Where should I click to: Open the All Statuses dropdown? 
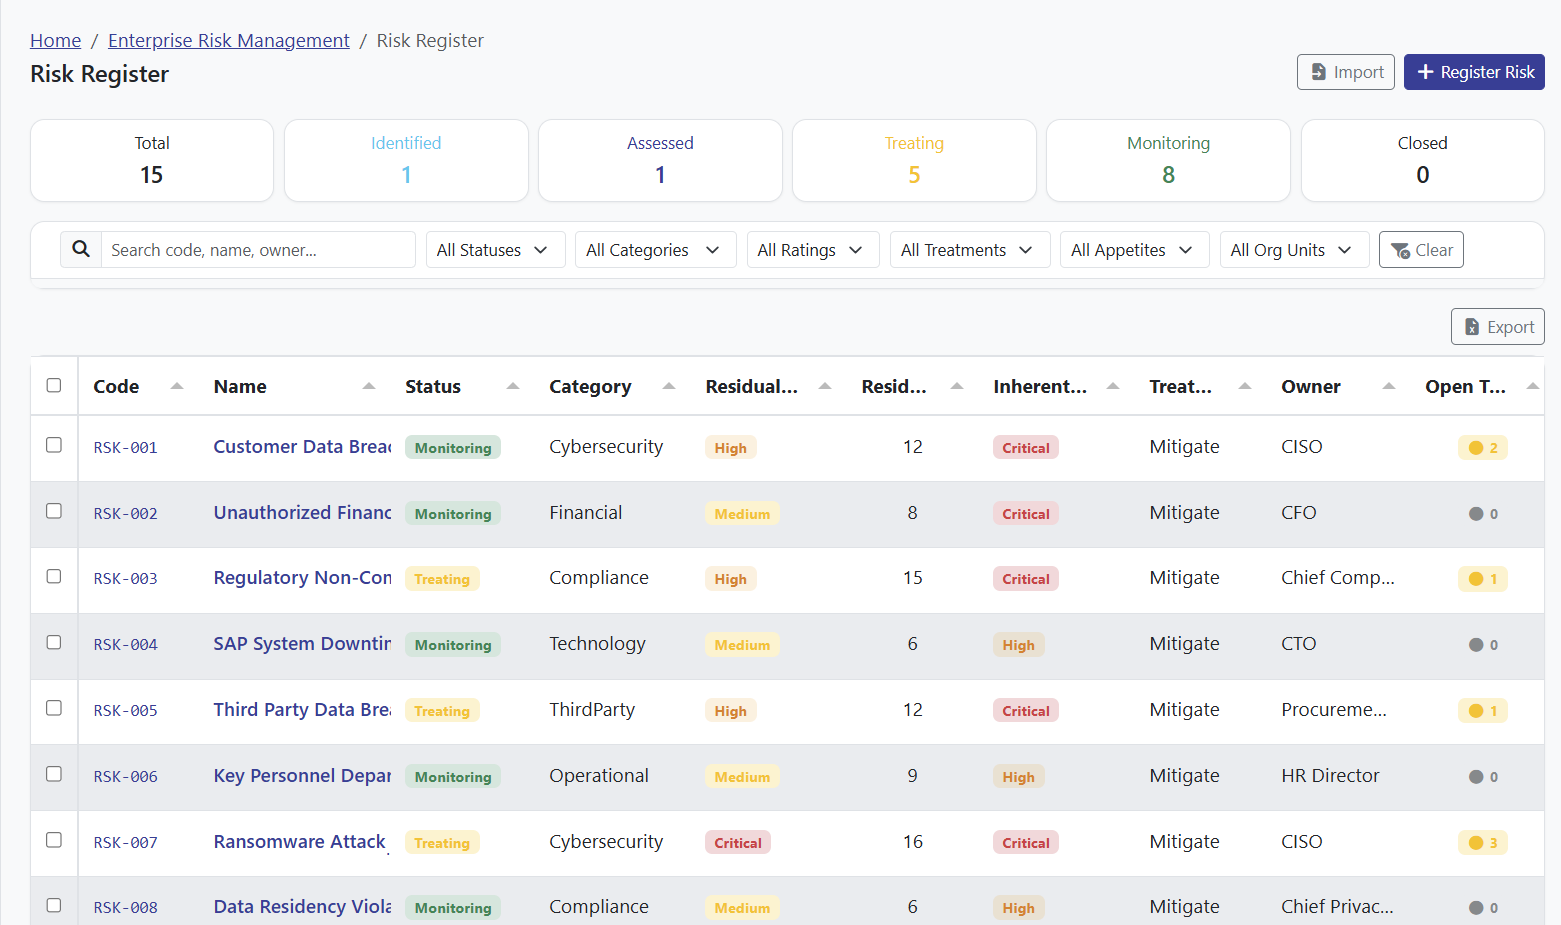[495, 250]
